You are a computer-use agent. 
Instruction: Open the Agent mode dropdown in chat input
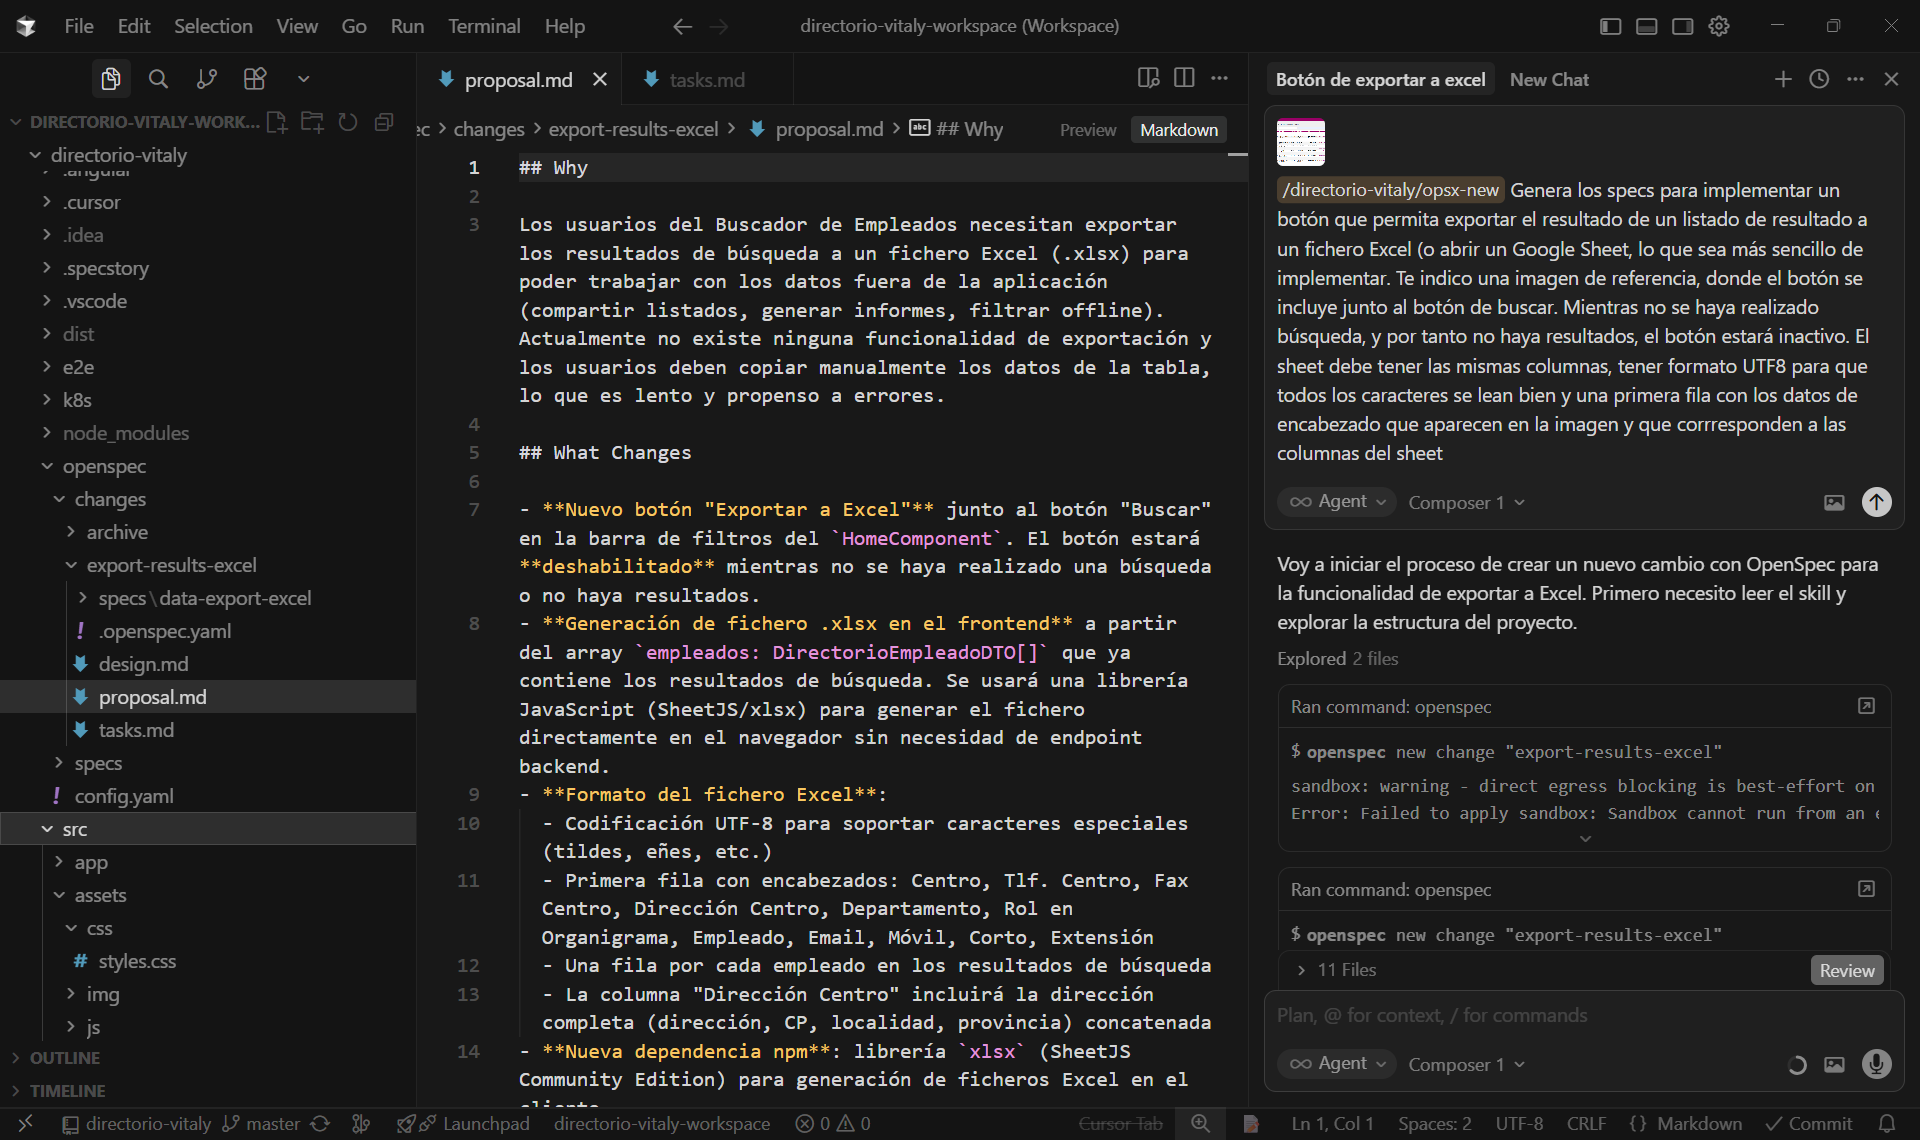1338,1064
